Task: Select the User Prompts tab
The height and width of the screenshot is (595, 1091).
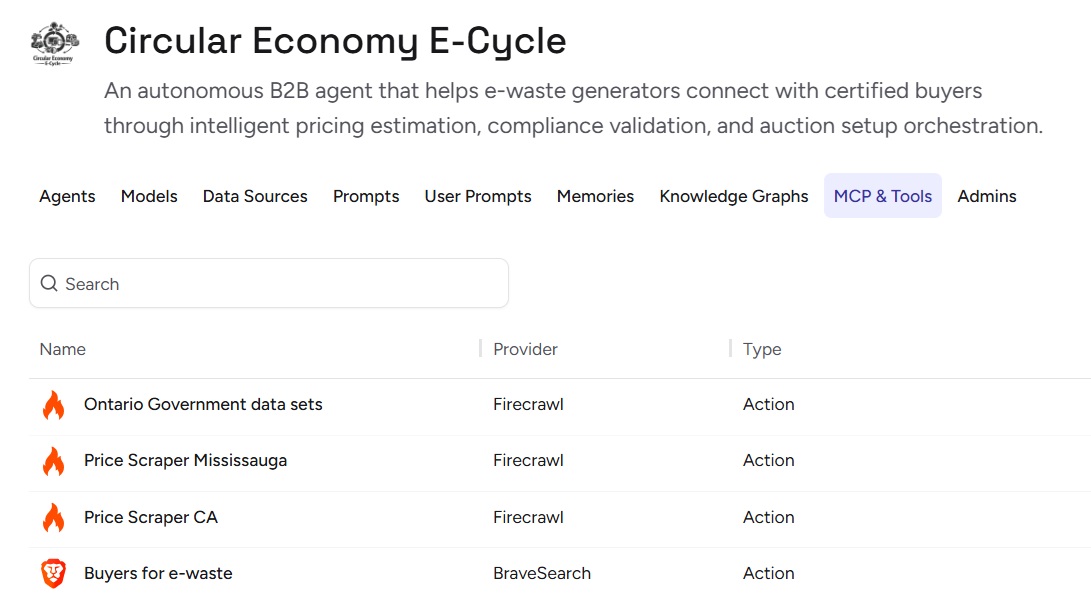Action: [x=478, y=196]
